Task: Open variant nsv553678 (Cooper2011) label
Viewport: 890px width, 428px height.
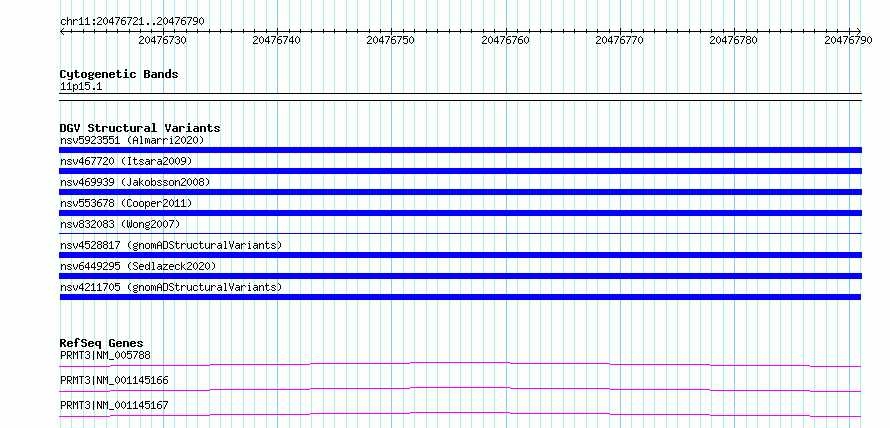Action: pyautogui.click(x=126, y=203)
